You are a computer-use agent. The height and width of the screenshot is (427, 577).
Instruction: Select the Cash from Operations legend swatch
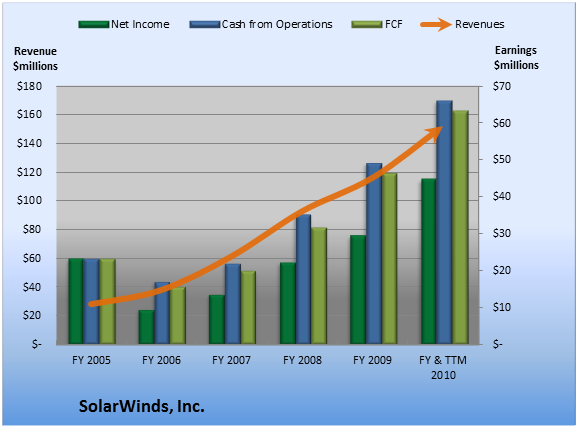pos(205,25)
